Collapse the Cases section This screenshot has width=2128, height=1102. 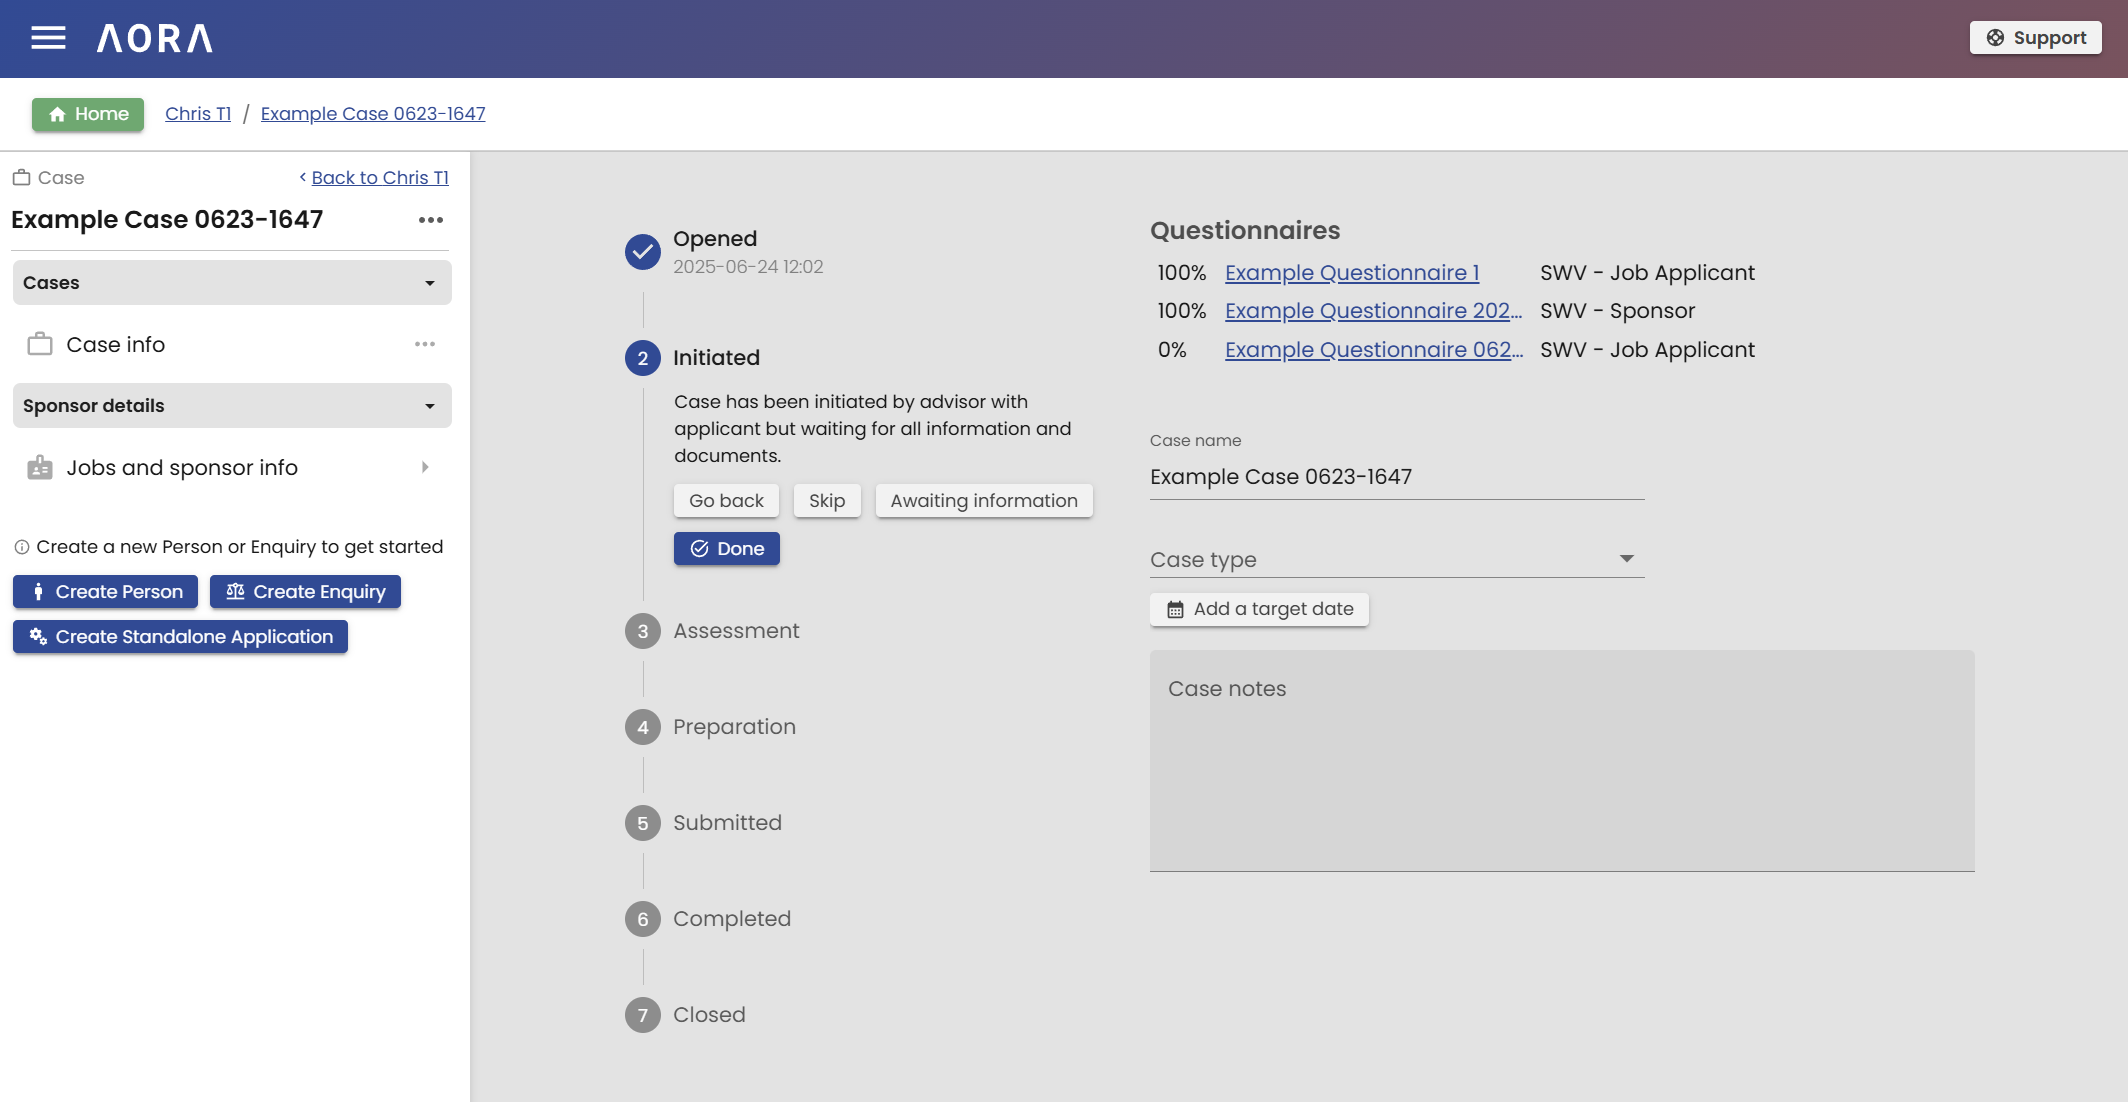coord(429,282)
